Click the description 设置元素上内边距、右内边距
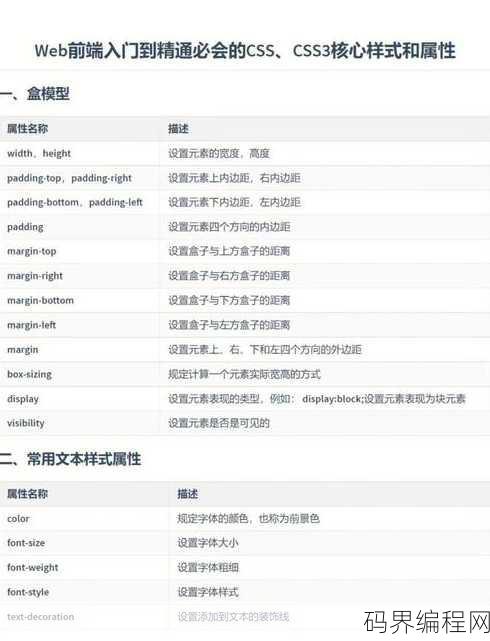The width and height of the screenshot is (490, 641). coord(234,178)
